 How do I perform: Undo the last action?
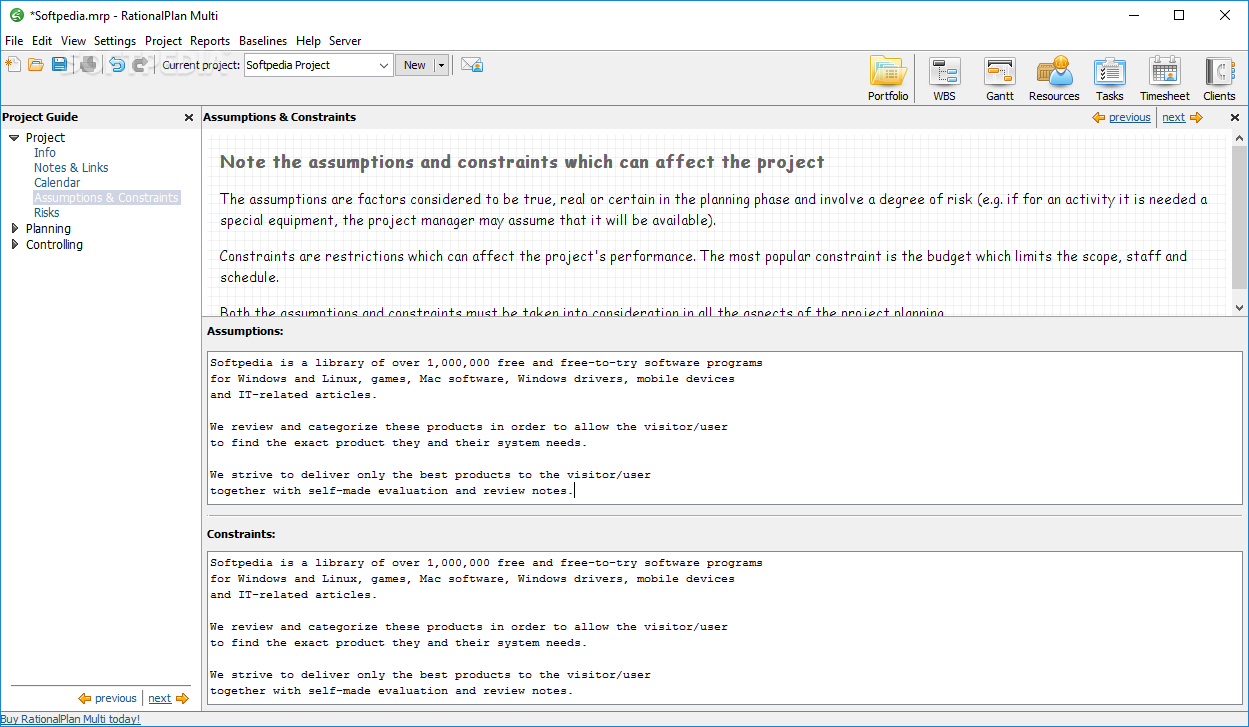(117, 65)
